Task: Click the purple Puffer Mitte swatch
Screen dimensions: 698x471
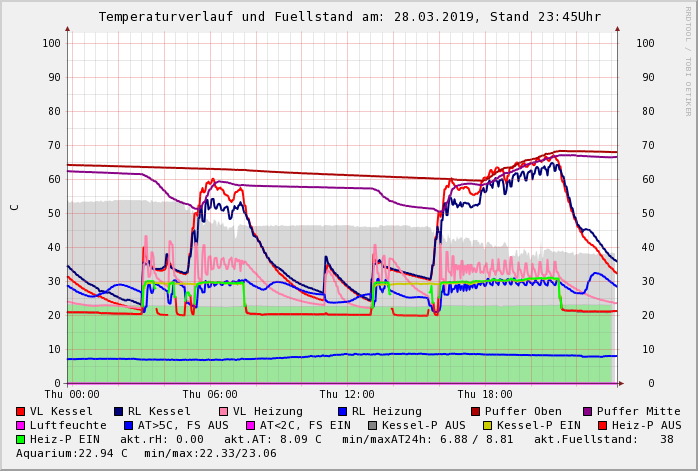Action: (x=587, y=411)
